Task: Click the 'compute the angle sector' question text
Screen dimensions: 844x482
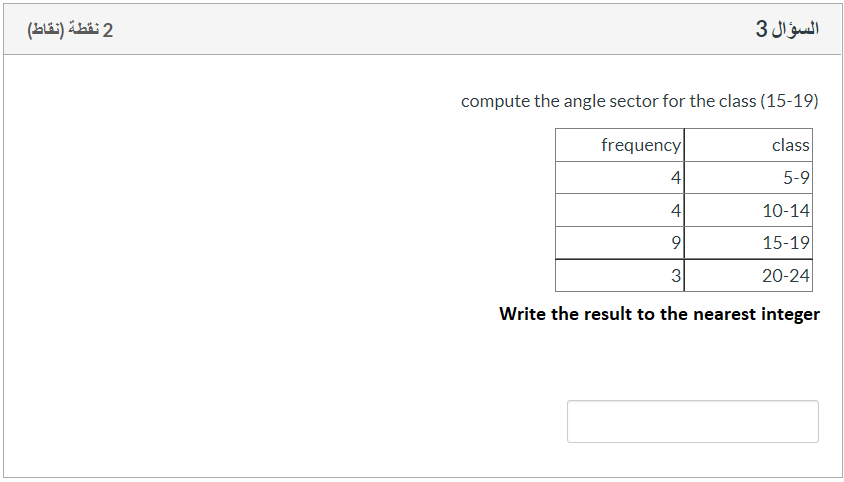Action: pos(639,101)
